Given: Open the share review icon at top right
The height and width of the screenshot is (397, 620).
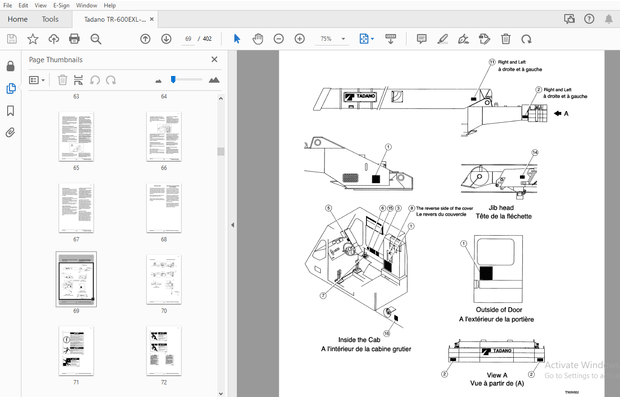Looking at the screenshot, I should click(x=569, y=19).
